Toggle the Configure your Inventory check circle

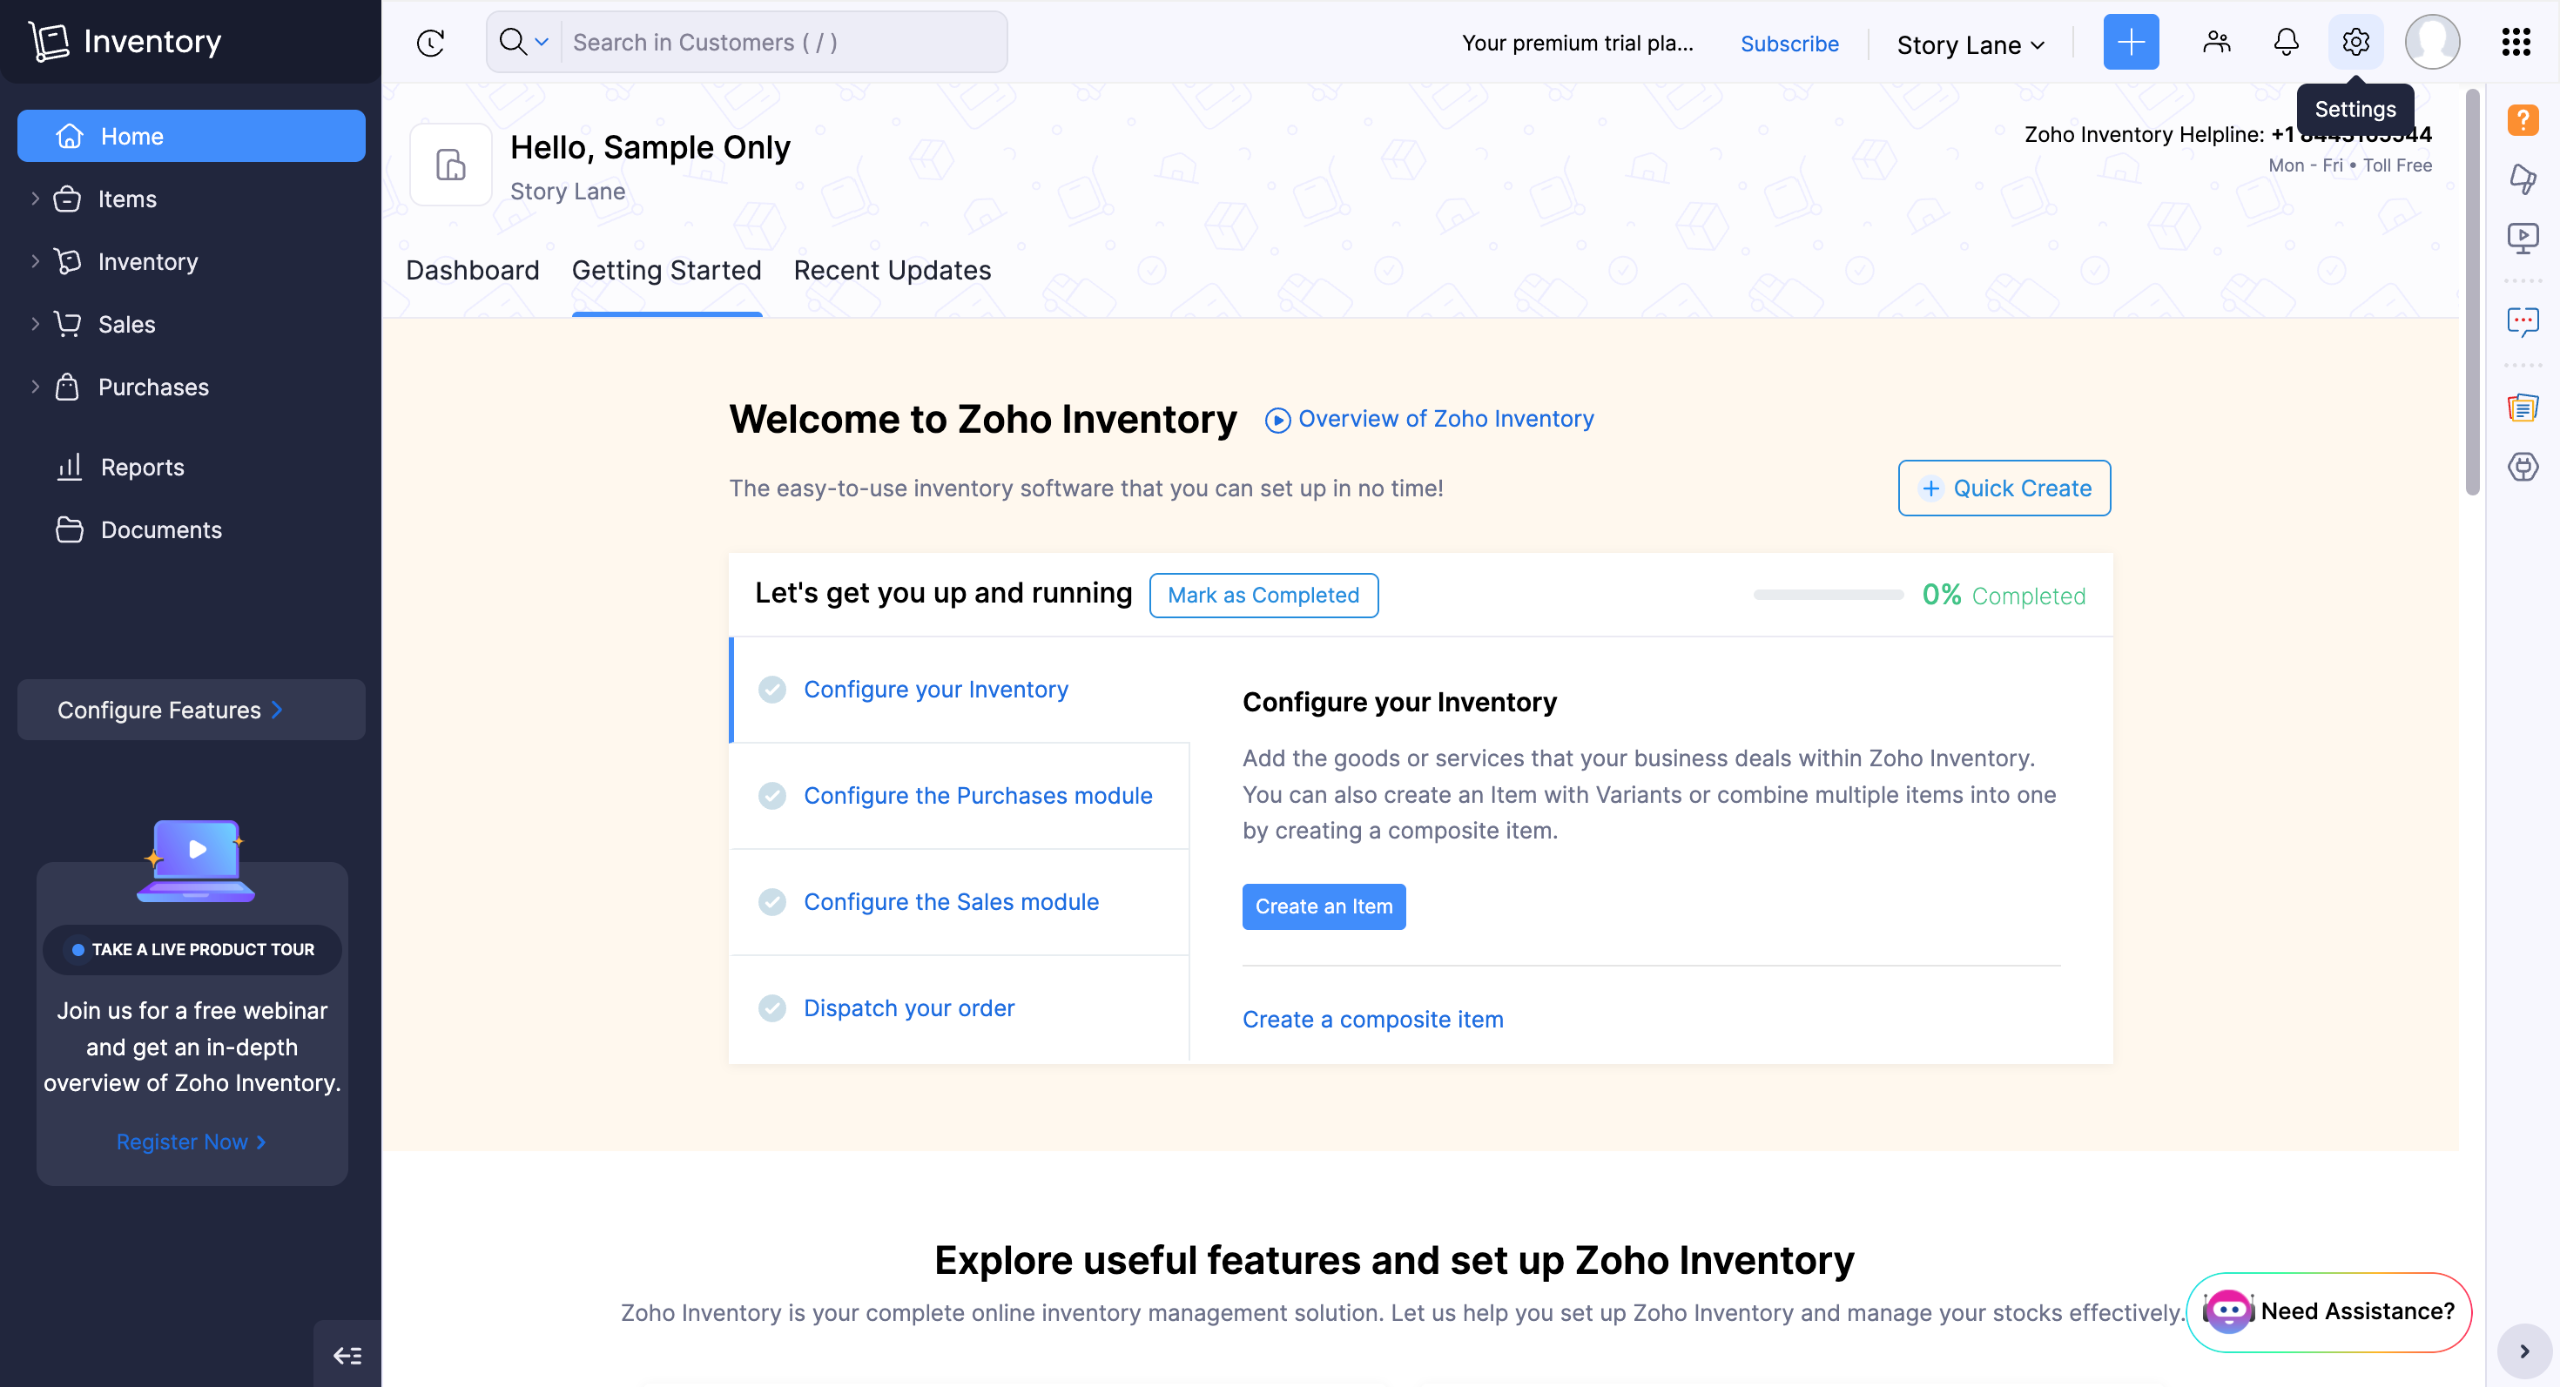772,689
